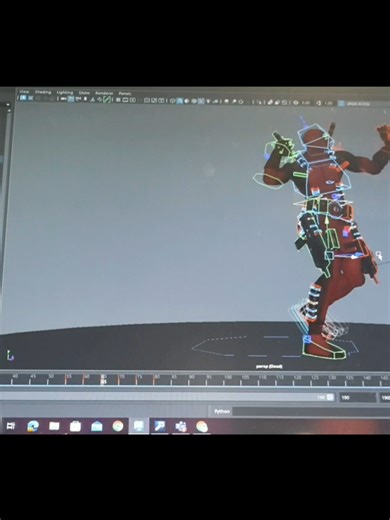
Task: Activate the green Grease Pencil icon
Action: (107, 99)
